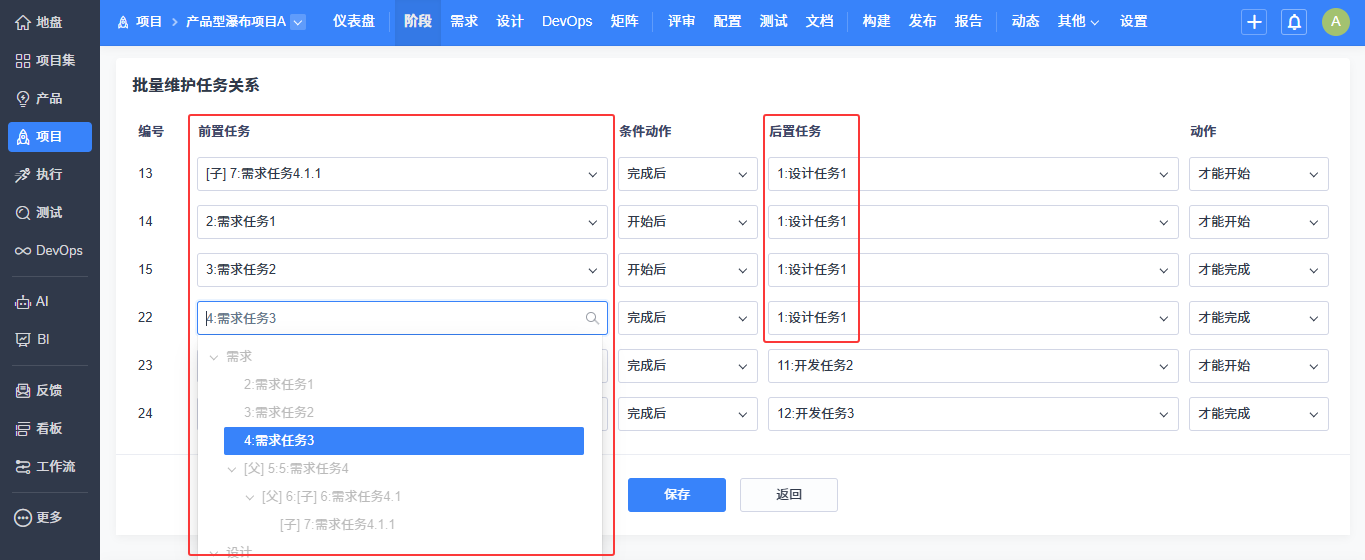The width and height of the screenshot is (1365, 560).
Task: Switch to the 矩阵 tab
Action: 624,22
